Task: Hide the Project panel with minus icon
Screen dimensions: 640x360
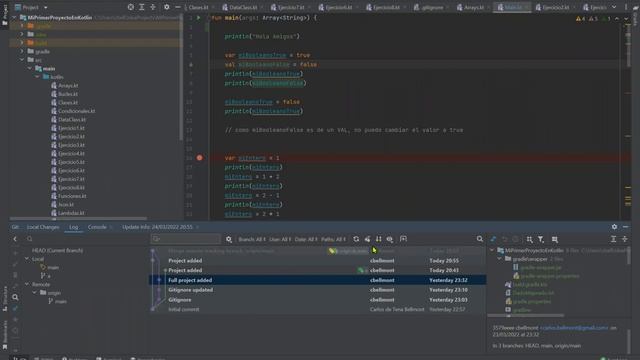Action: tap(178, 7)
